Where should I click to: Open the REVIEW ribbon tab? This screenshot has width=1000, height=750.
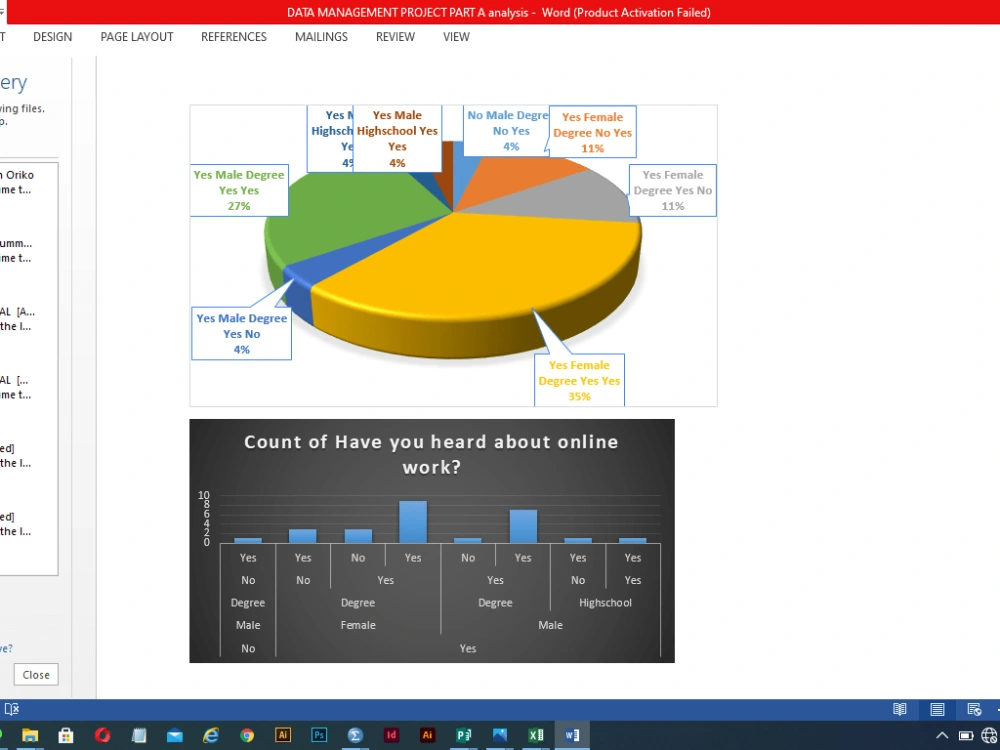click(x=395, y=37)
